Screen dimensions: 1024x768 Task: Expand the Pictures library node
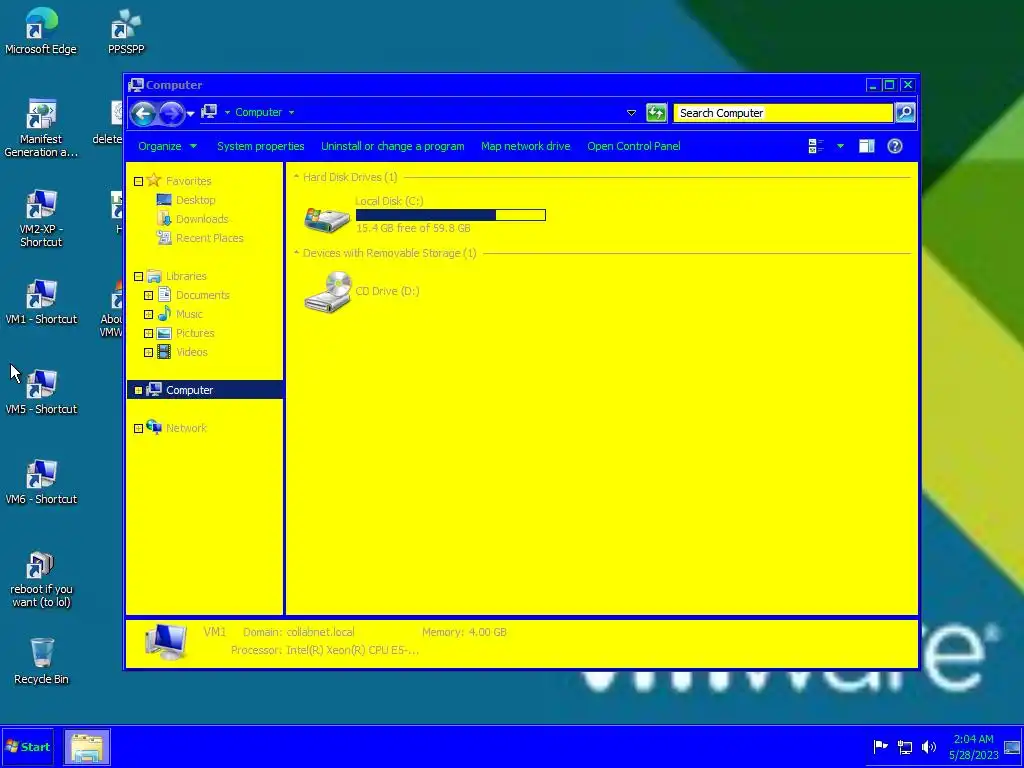[148, 334]
